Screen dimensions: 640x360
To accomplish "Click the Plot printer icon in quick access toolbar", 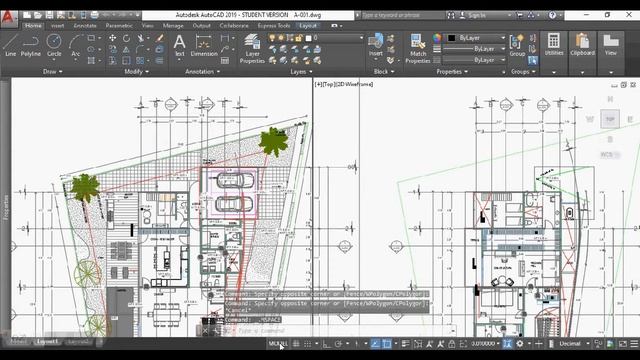I will 94,15.
